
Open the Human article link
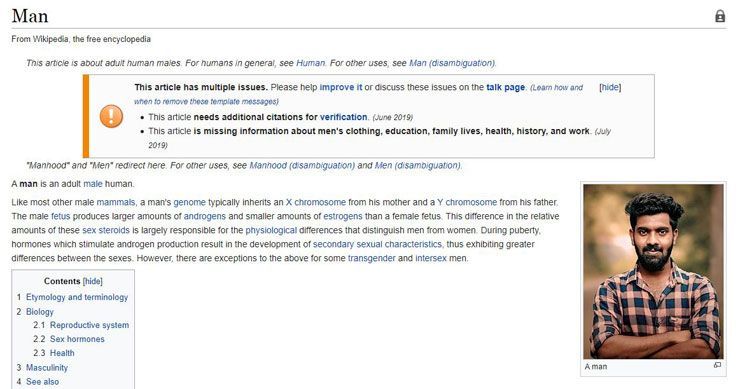(311, 63)
